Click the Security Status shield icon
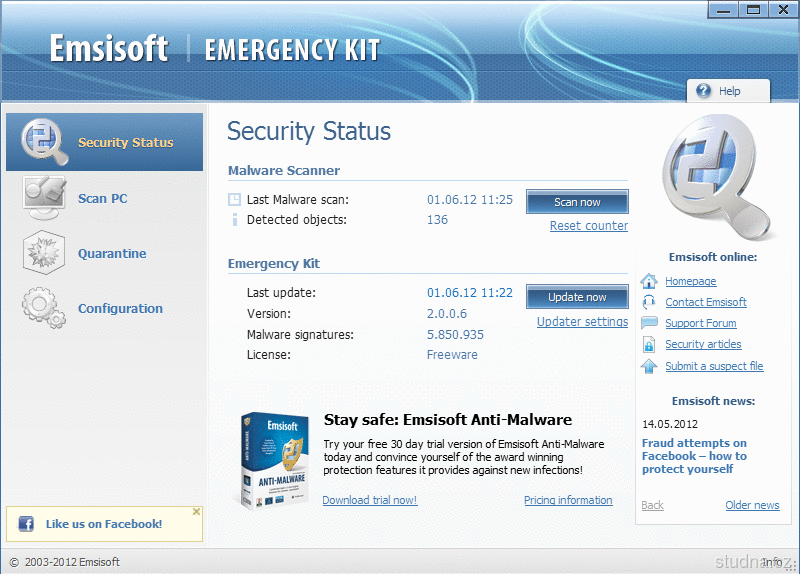Viewport: 800px width, 574px height. (44, 142)
